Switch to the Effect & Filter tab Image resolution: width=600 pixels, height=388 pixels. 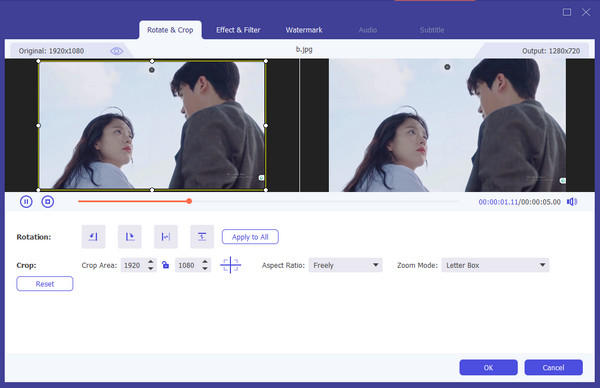(238, 30)
